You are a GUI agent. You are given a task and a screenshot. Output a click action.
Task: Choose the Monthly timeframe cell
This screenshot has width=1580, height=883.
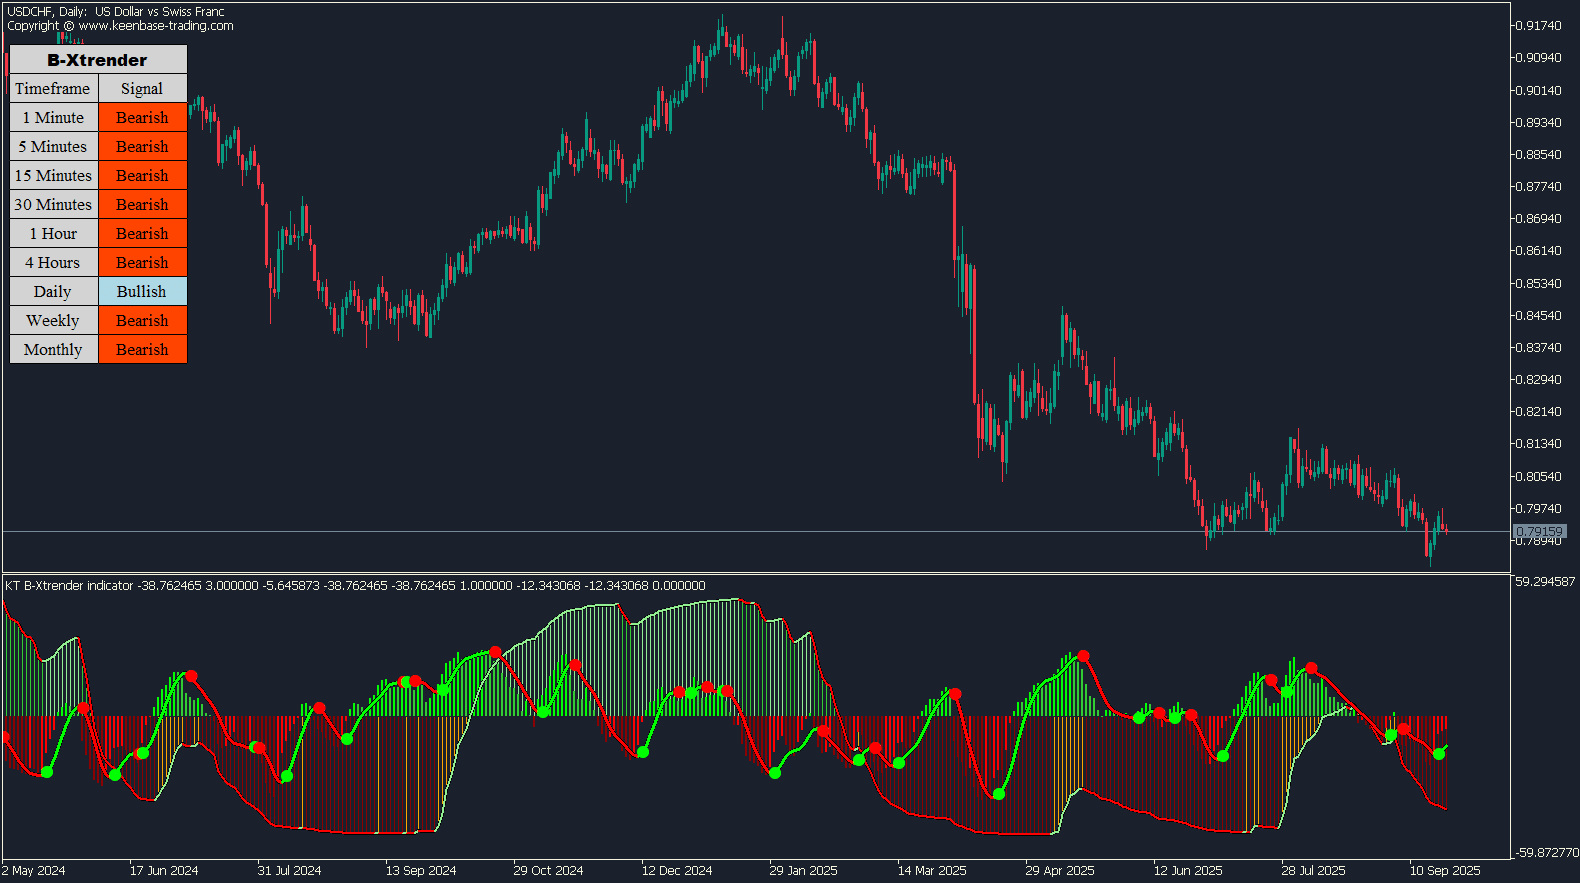(x=54, y=350)
